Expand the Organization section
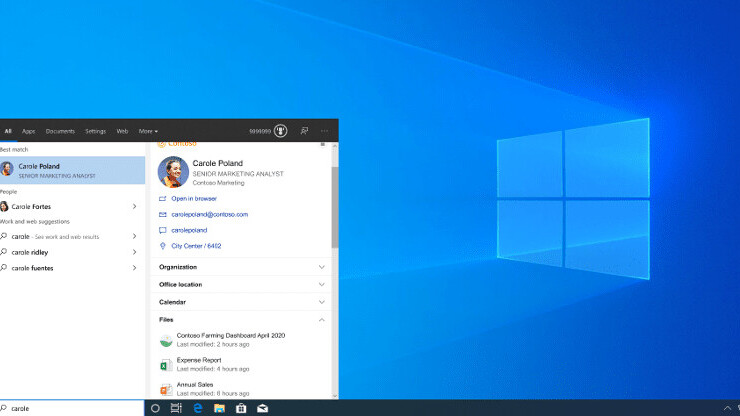 321,267
